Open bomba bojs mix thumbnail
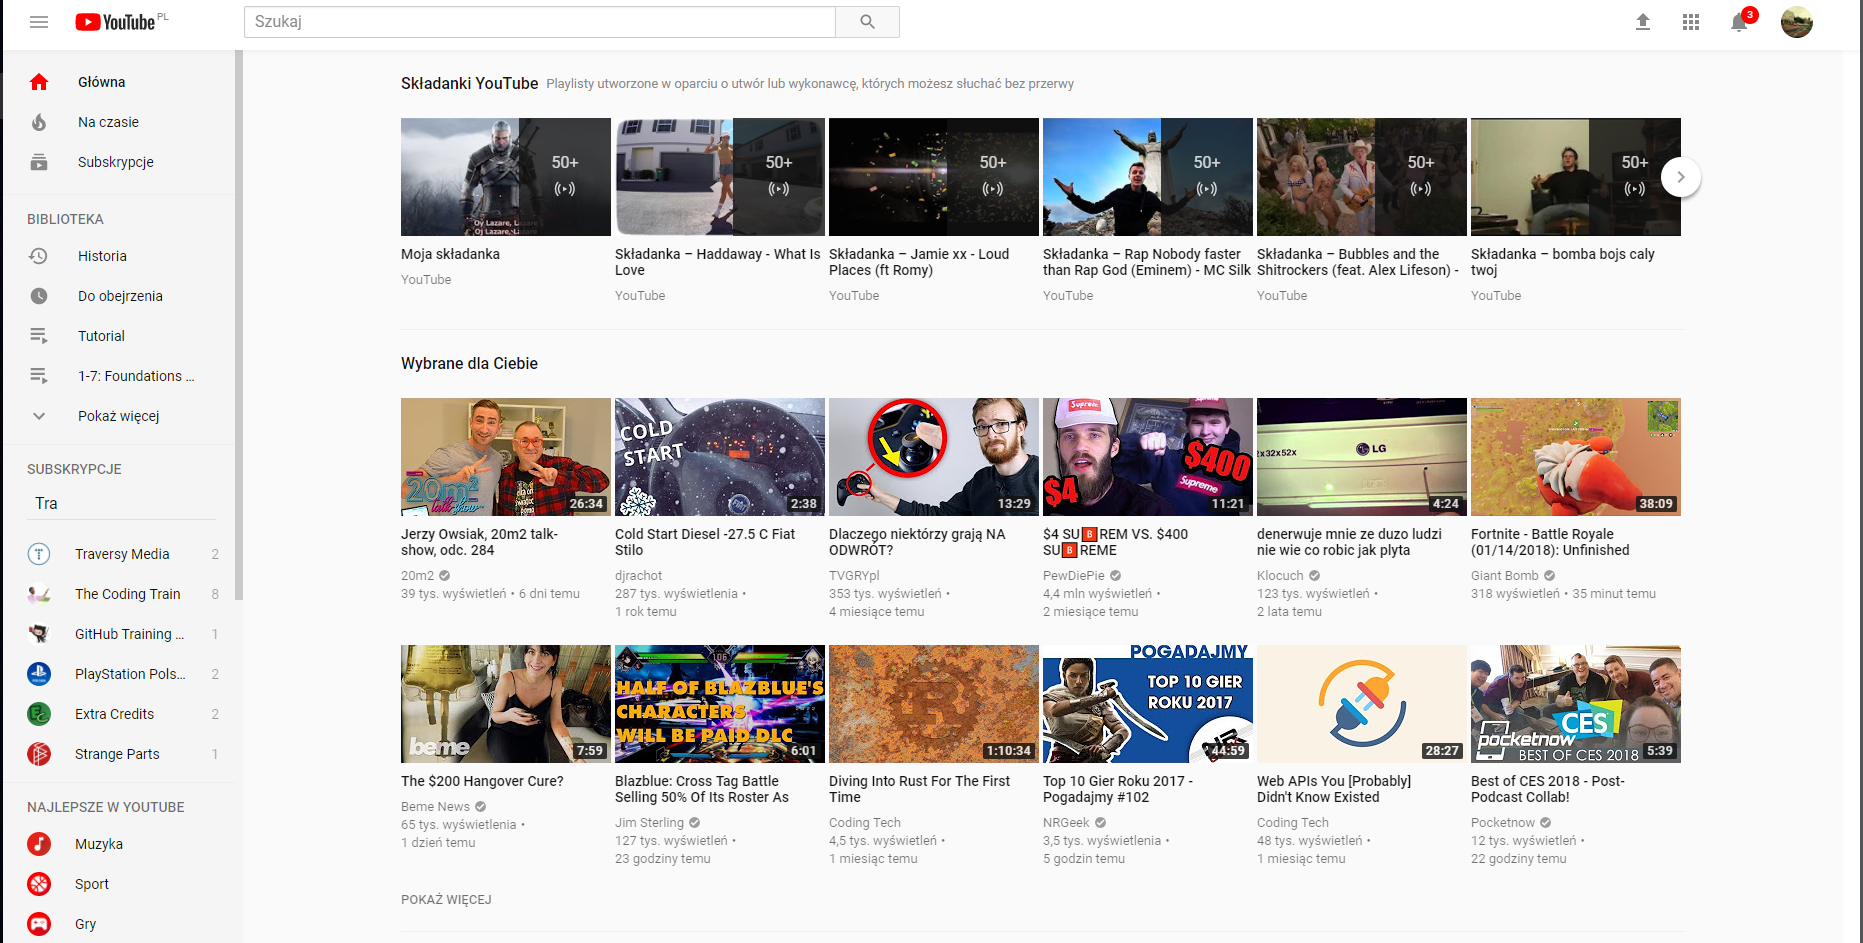The height and width of the screenshot is (943, 1863). pyautogui.click(x=1576, y=177)
